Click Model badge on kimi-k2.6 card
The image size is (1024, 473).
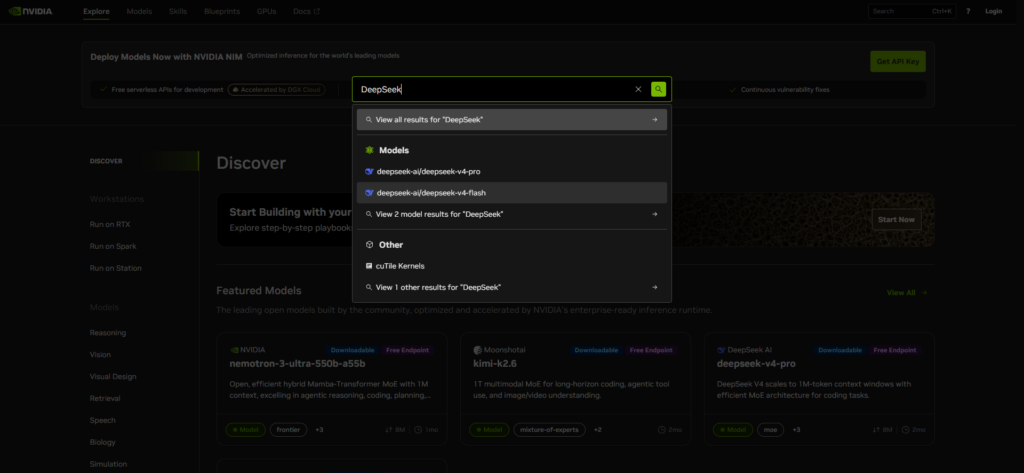click(489, 430)
